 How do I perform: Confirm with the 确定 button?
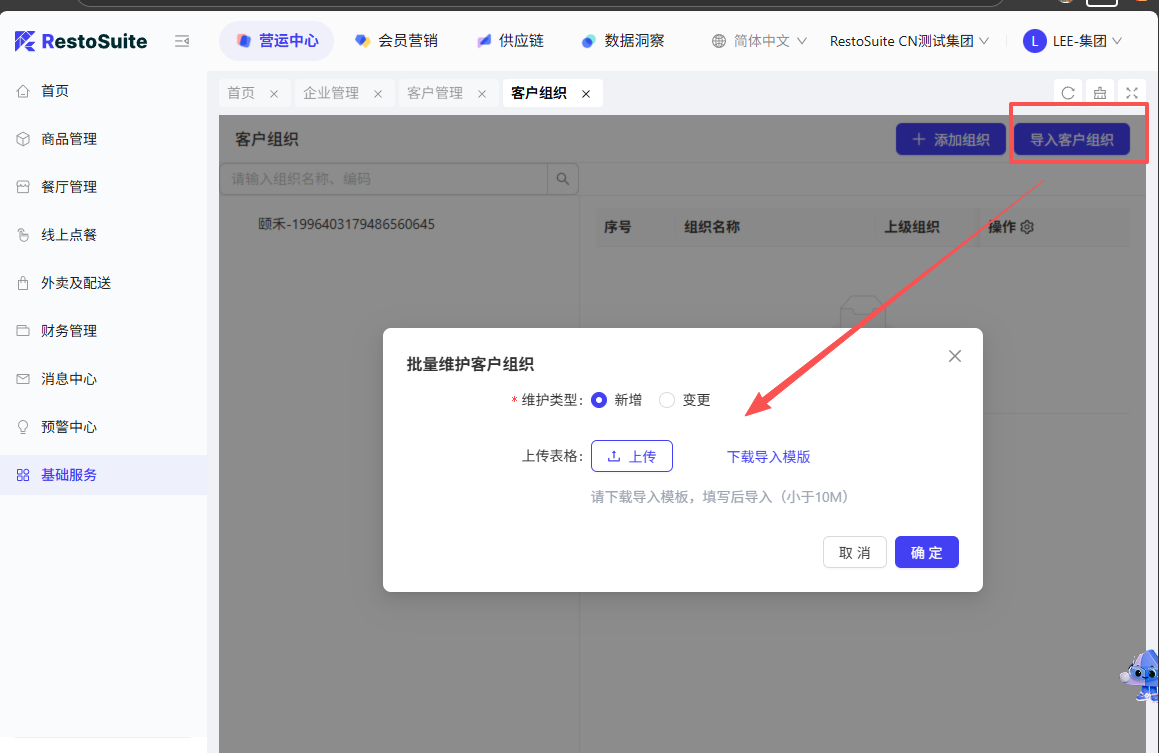click(926, 552)
